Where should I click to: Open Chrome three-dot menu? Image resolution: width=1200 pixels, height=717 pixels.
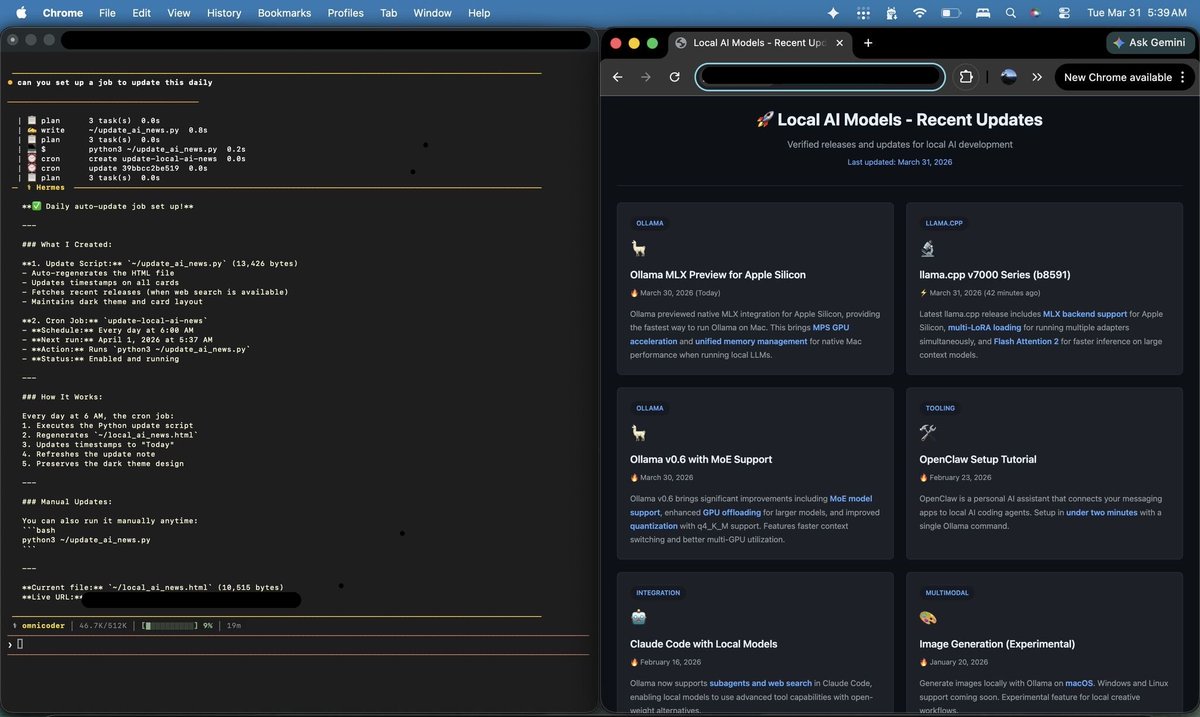click(x=1183, y=77)
